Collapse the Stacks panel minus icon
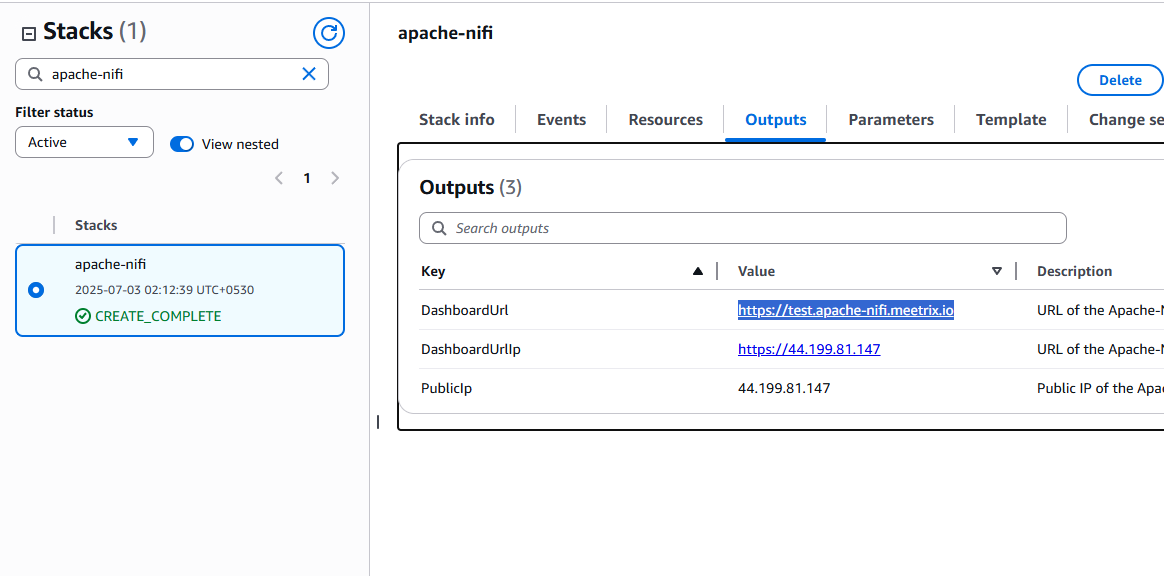Image resolution: width=1164 pixels, height=576 pixels. pyautogui.click(x=29, y=33)
